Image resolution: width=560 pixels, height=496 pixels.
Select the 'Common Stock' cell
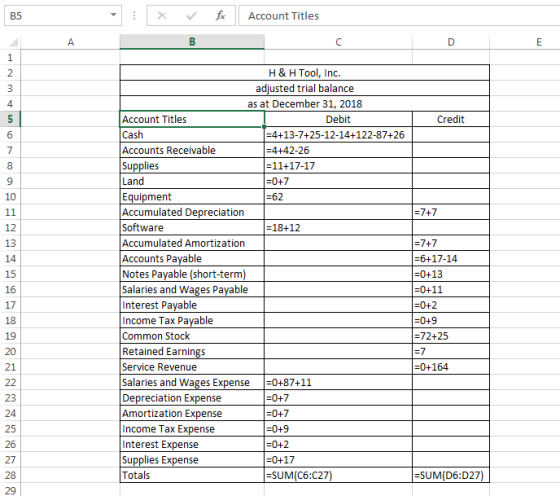click(x=192, y=336)
